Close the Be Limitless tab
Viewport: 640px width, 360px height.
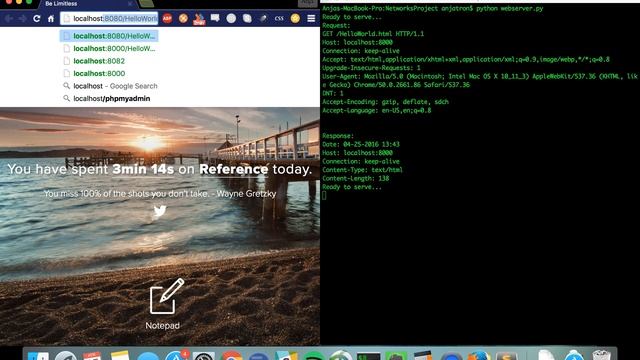130,4
